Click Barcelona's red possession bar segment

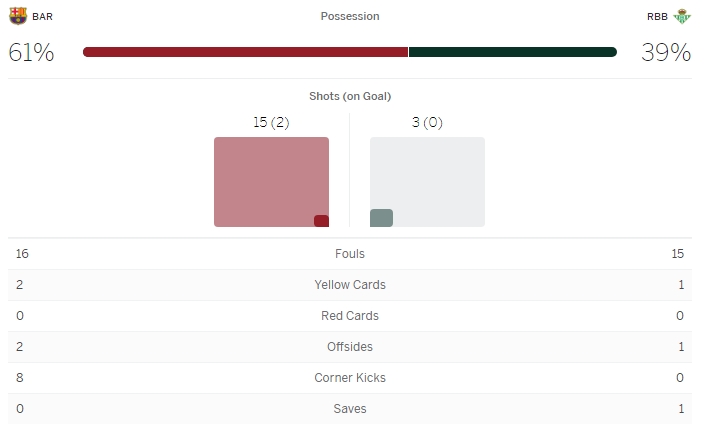point(245,52)
